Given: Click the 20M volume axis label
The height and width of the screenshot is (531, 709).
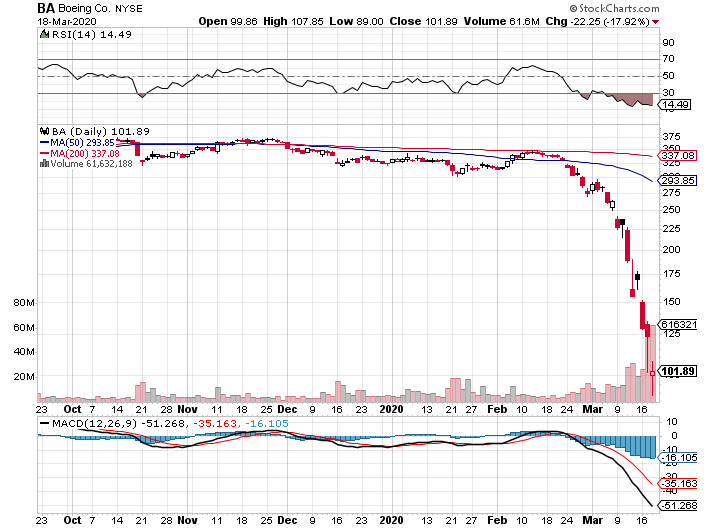Looking at the screenshot, I should (x=24, y=376).
